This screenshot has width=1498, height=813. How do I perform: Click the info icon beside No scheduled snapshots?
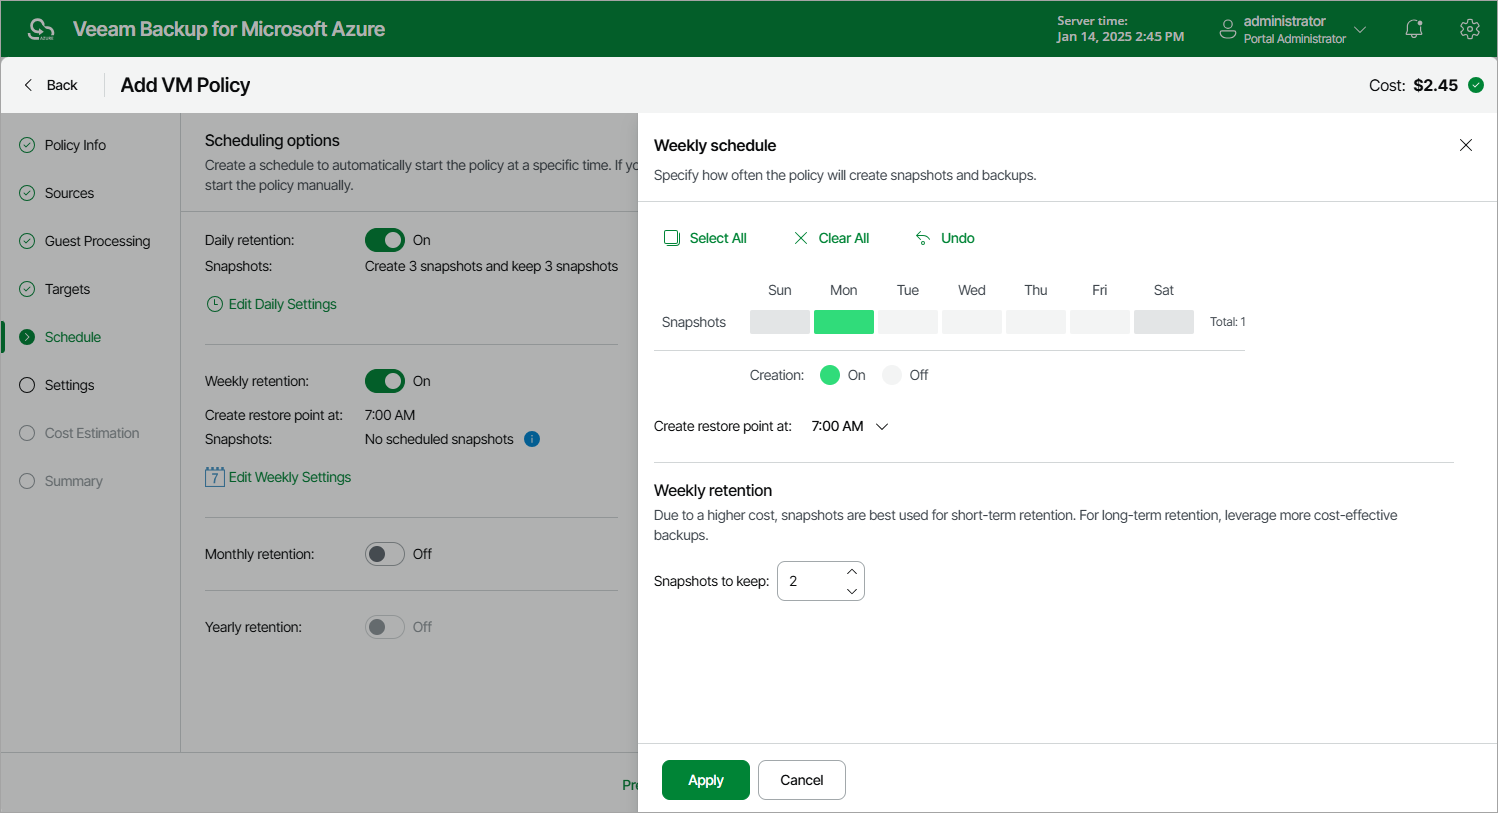click(532, 439)
